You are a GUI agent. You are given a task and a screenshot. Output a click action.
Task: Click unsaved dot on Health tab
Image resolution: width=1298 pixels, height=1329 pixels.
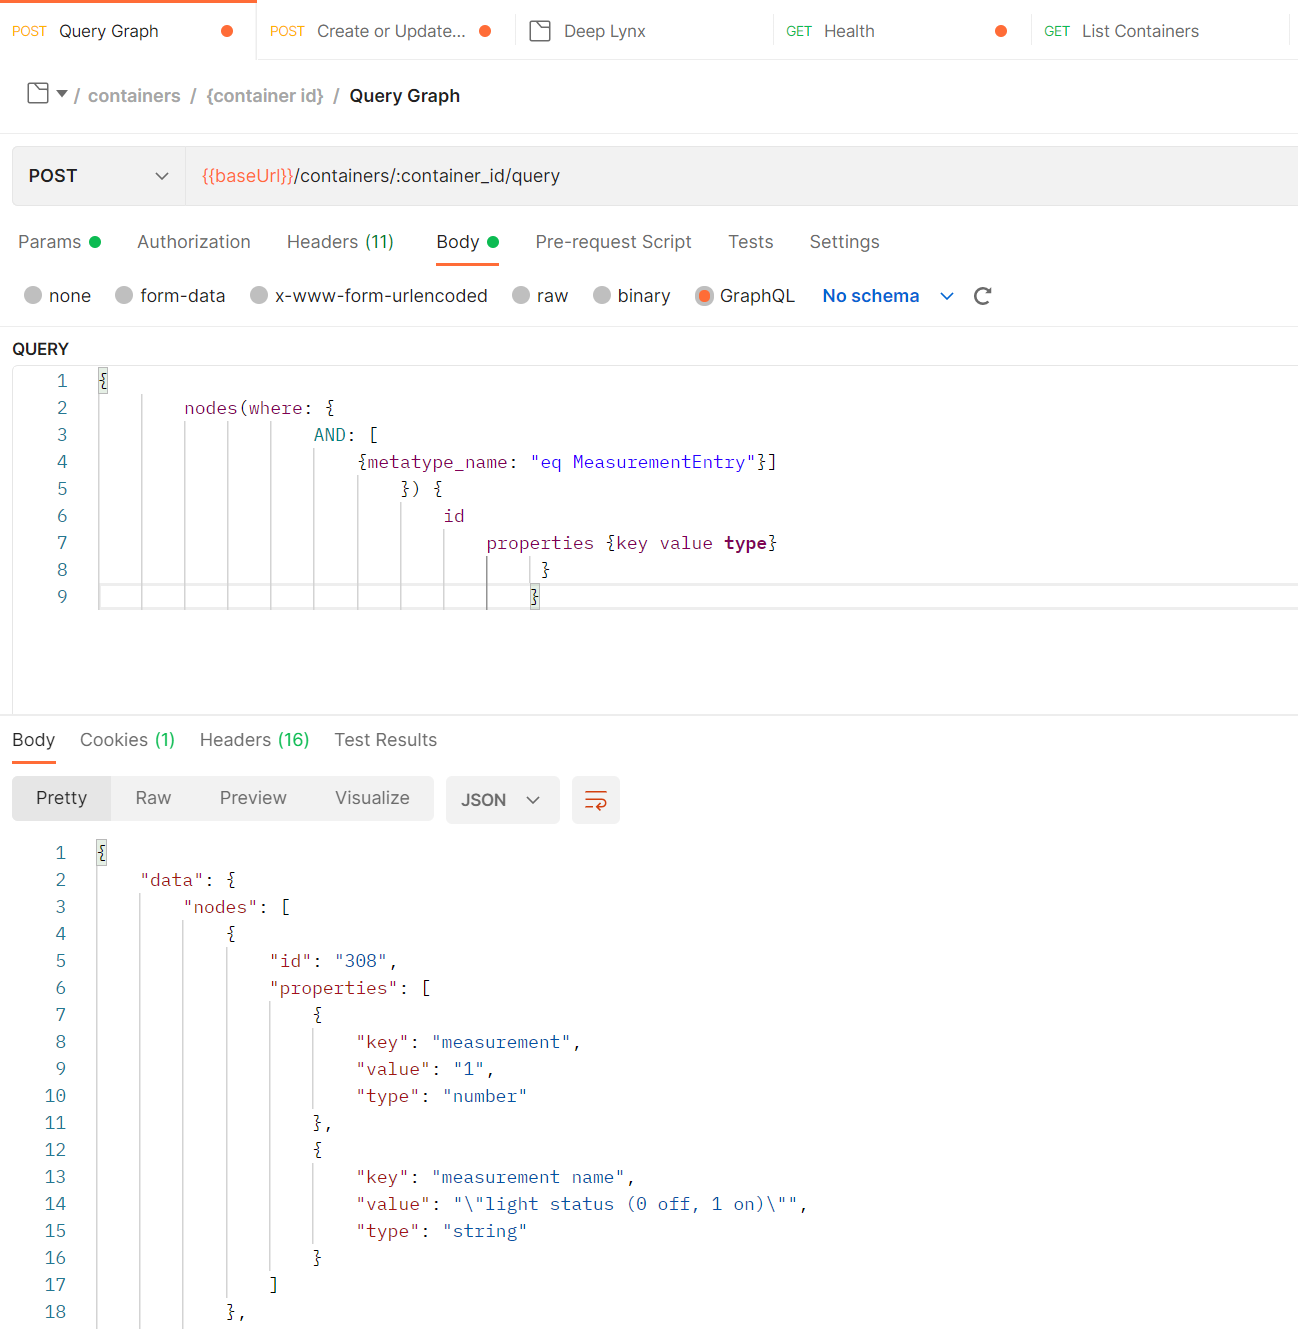[x=1001, y=31]
